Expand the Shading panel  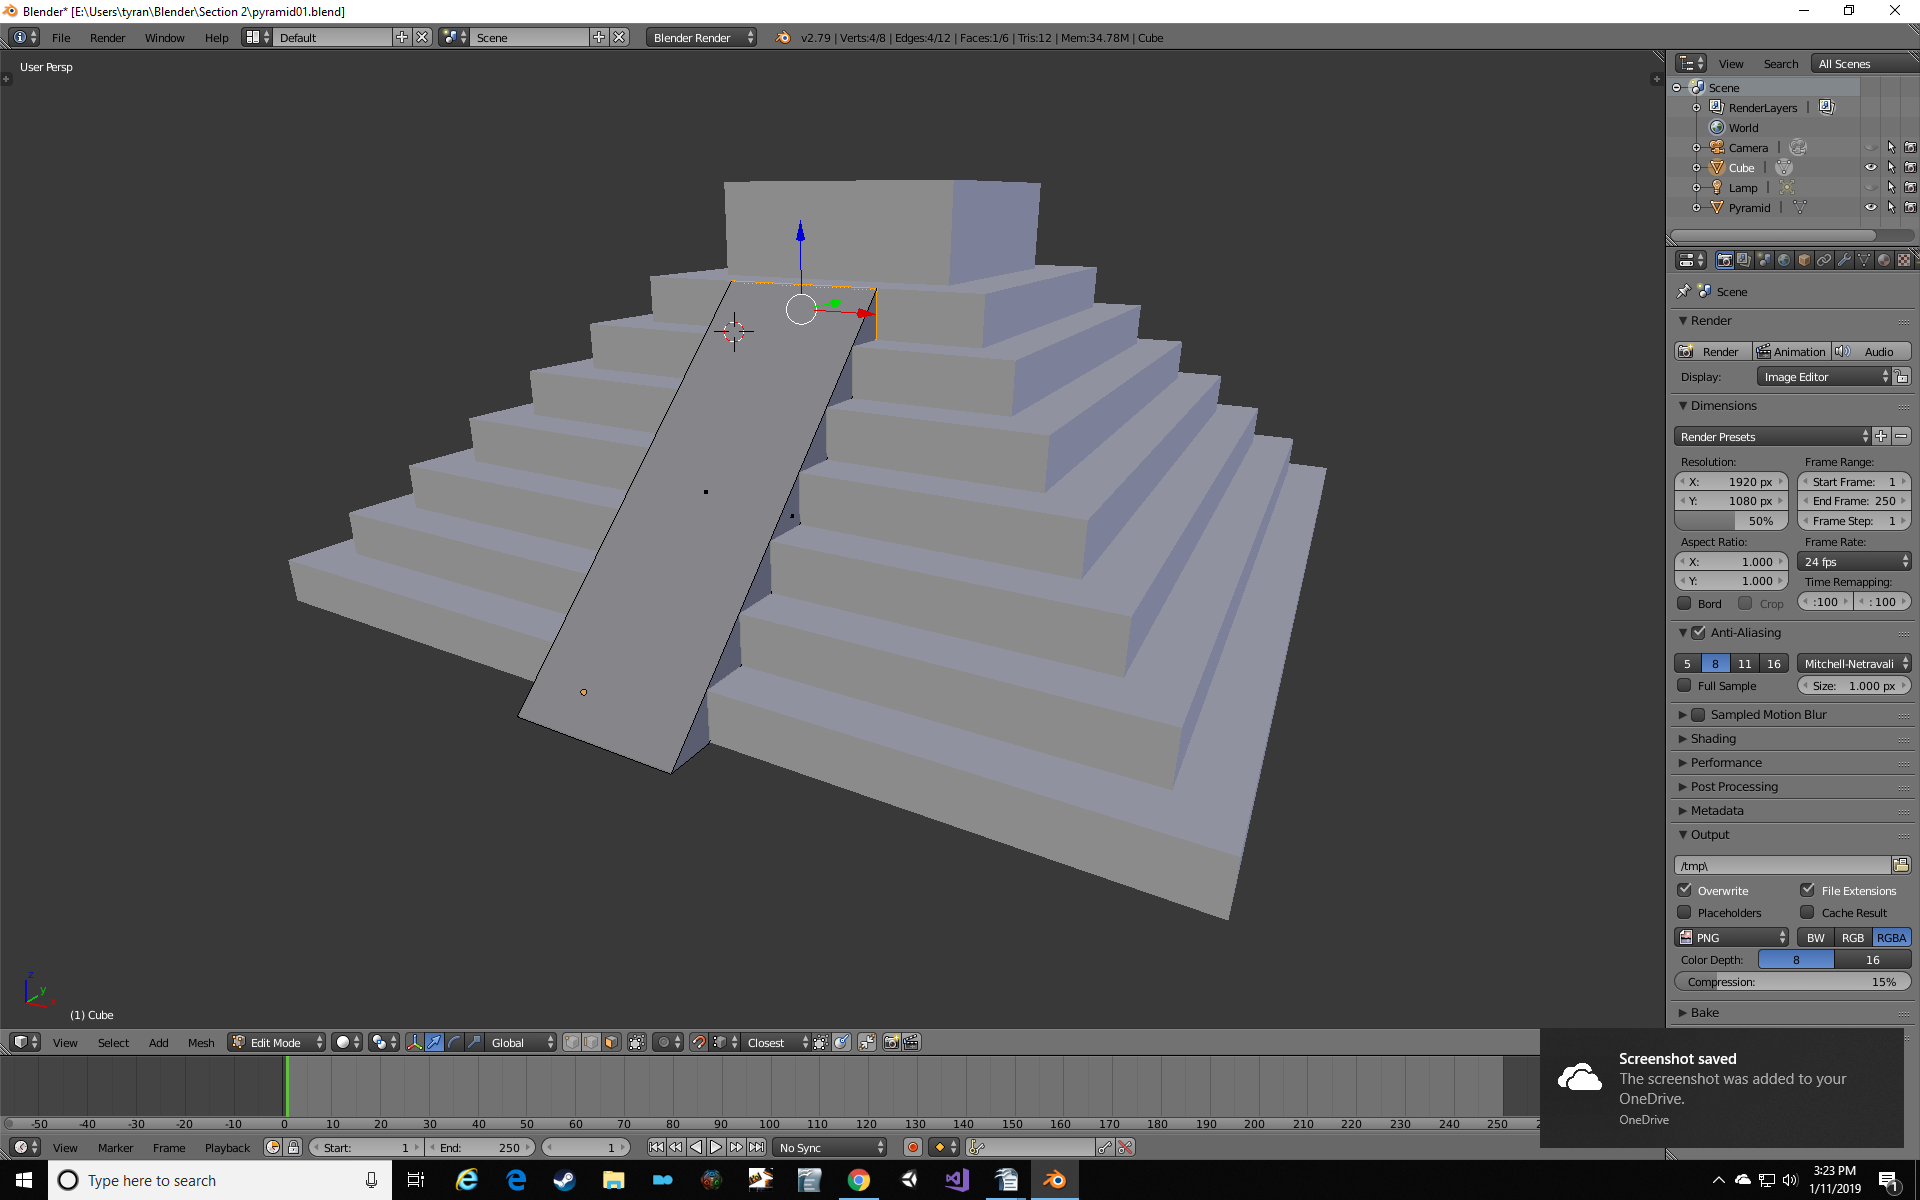tap(1713, 738)
